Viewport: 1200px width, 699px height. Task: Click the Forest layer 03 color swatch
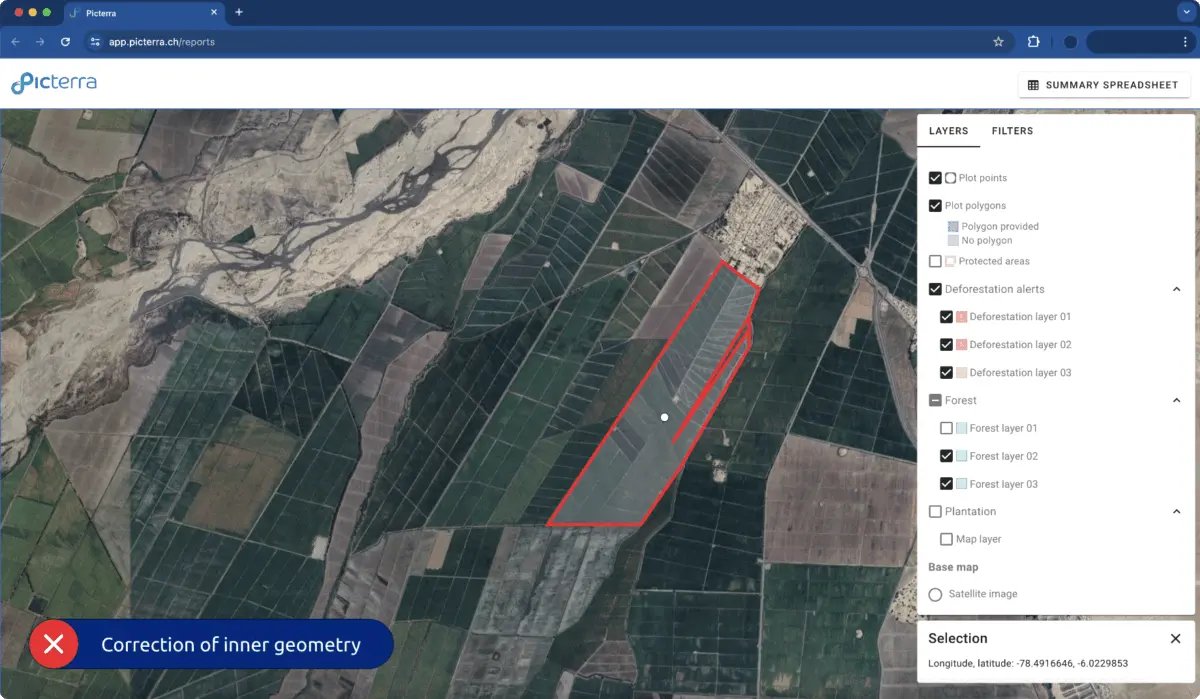[x=961, y=484]
